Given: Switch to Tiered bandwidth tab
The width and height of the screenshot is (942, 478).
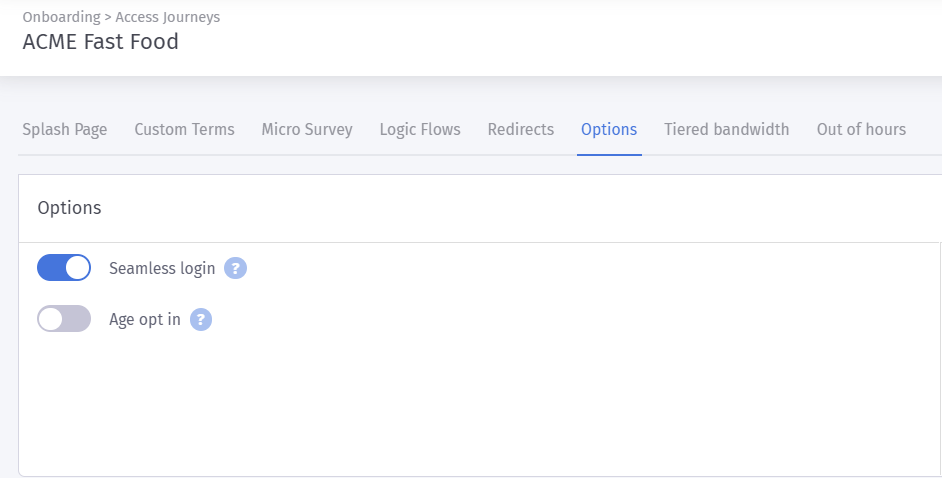Looking at the screenshot, I should (726, 130).
